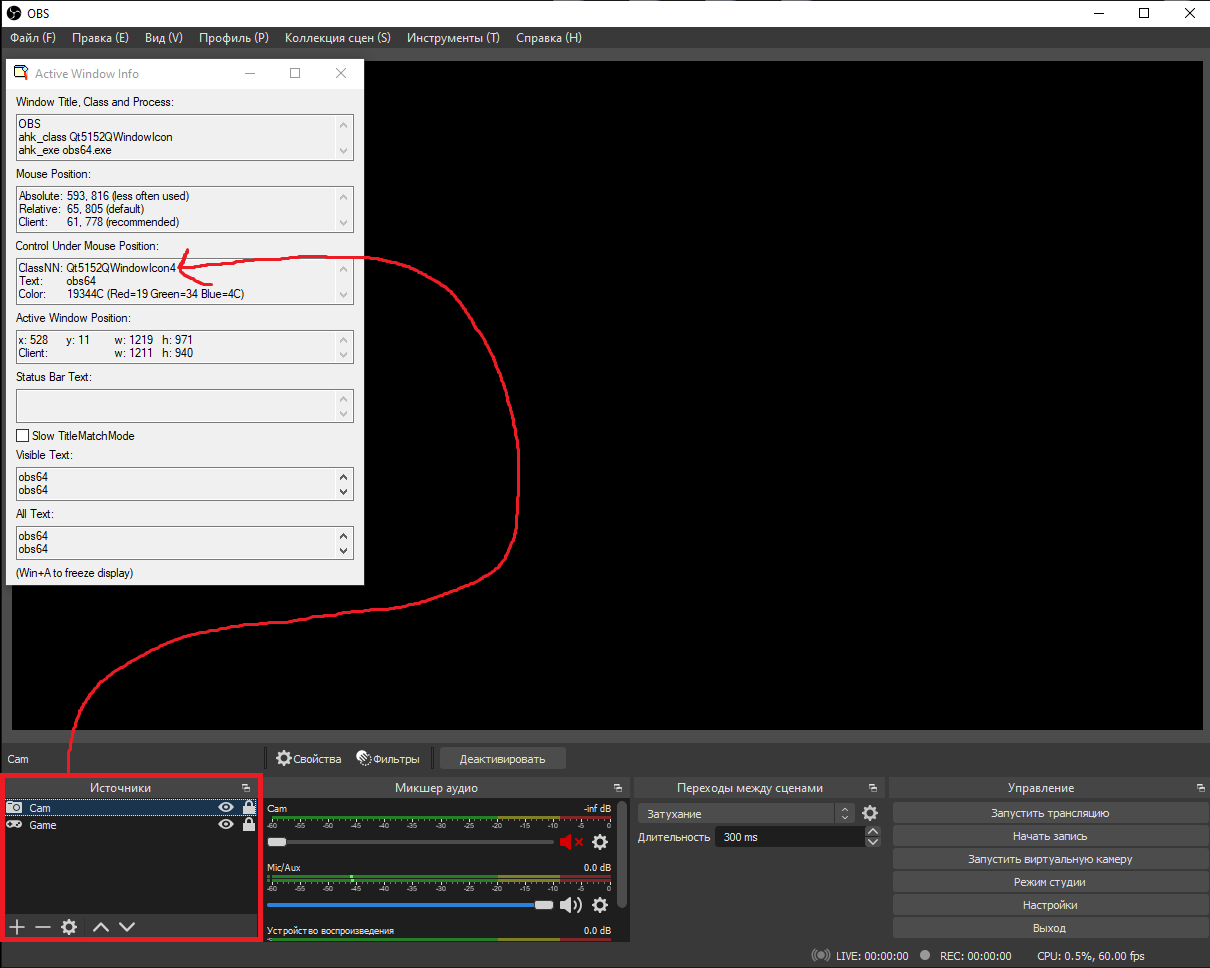Image resolution: width=1210 pixels, height=968 pixels.
Task: Click the gamepad icon of Game source
Action: click(14, 825)
